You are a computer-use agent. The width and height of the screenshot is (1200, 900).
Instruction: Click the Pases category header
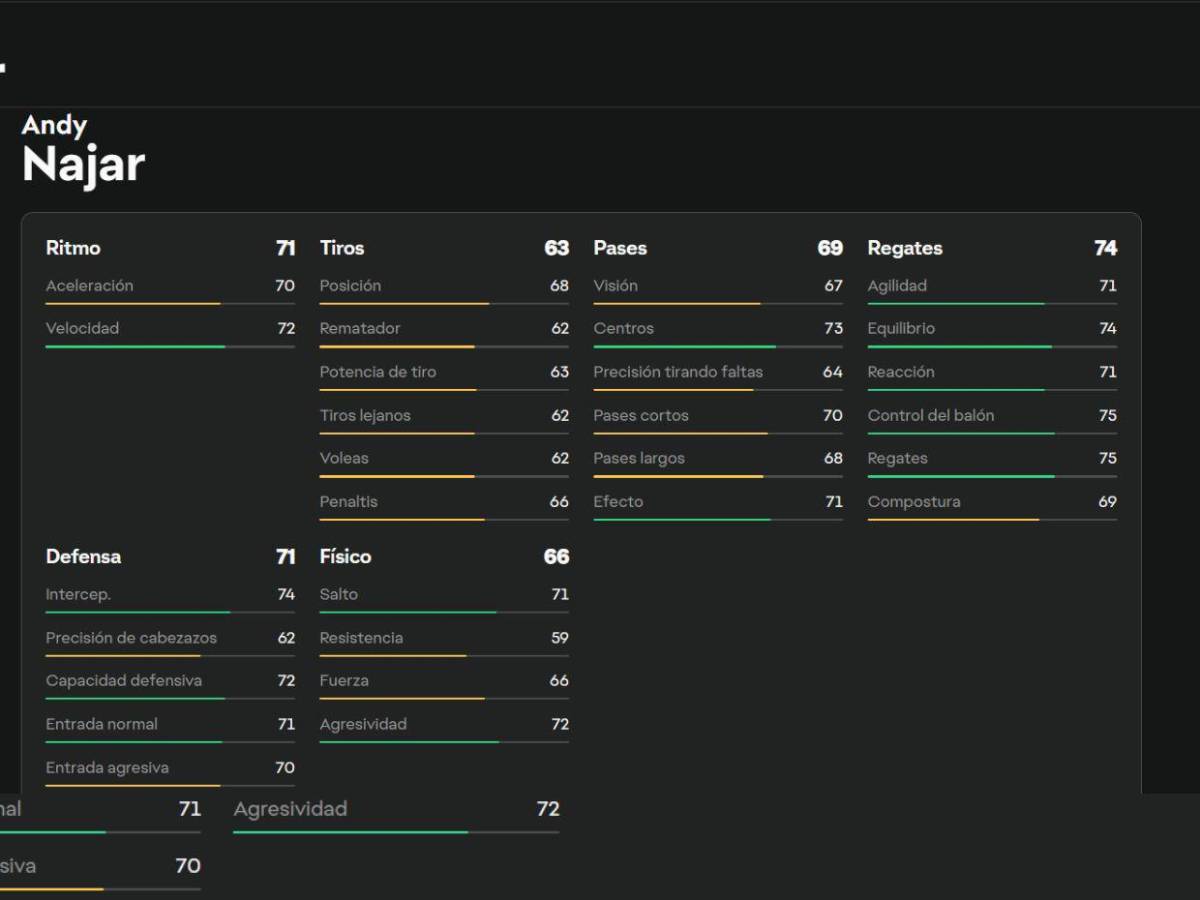coord(620,248)
